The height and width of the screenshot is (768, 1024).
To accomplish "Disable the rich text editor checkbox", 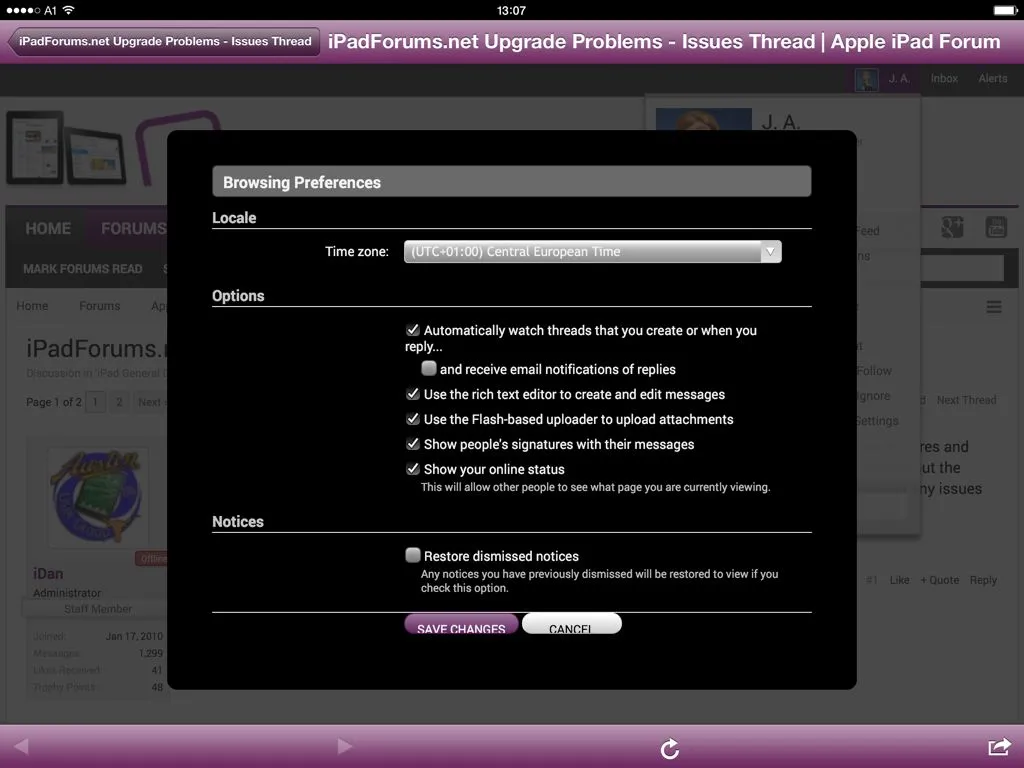I will click(413, 394).
